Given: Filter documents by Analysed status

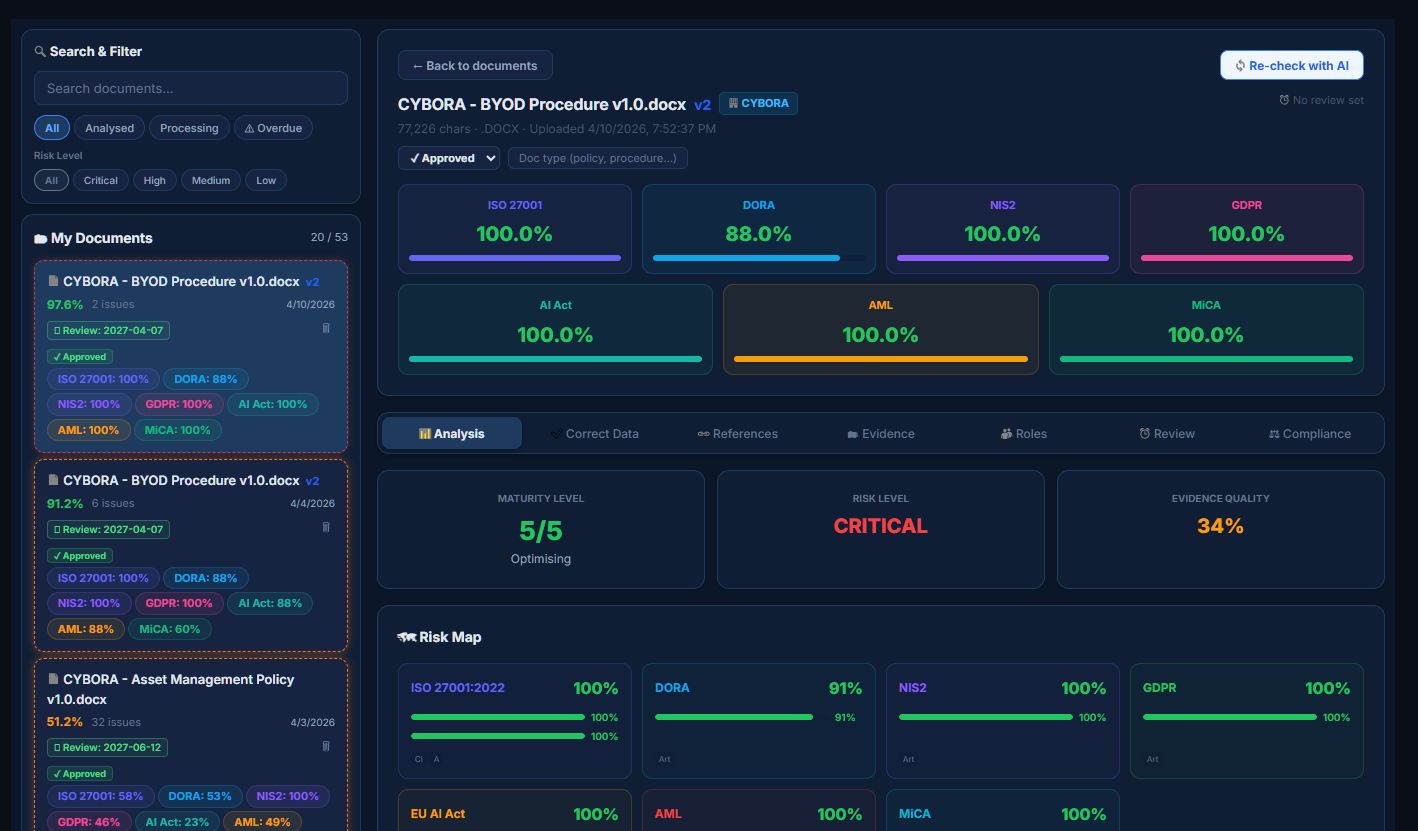Looking at the screenshot, I should [x=110, y=128].
